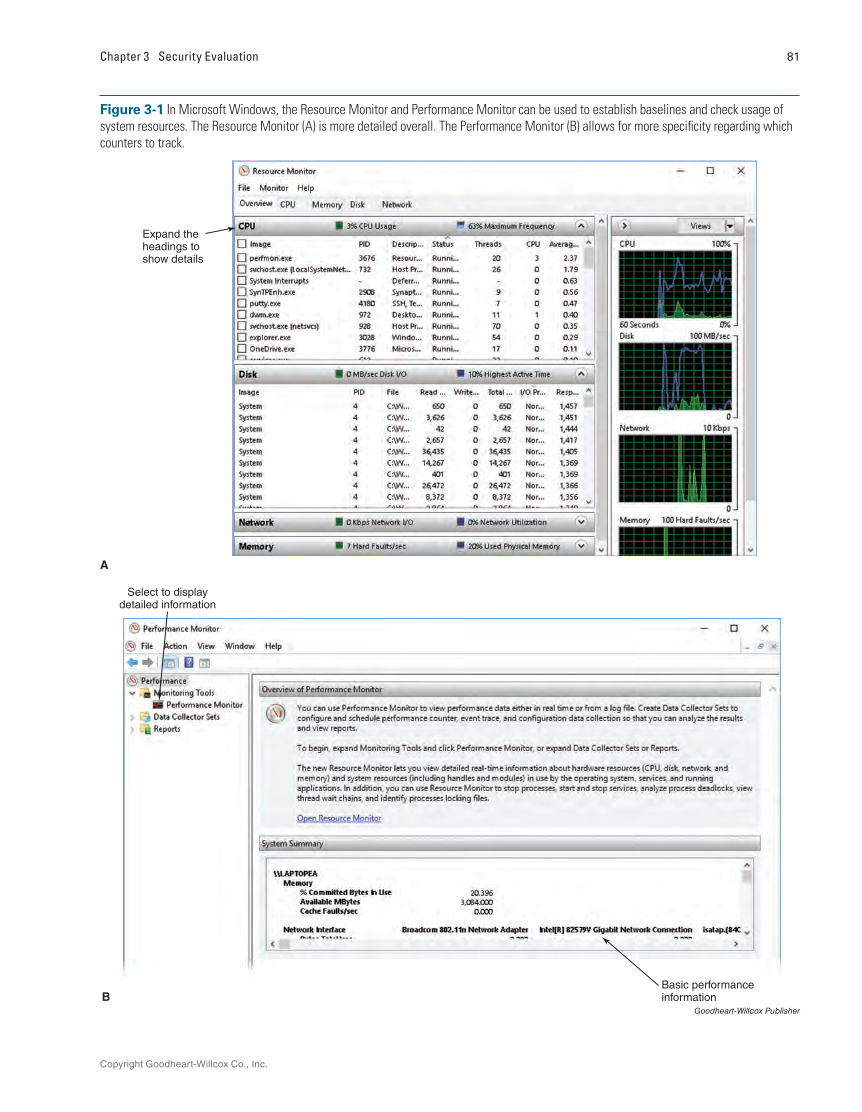Sort processes by the Threads column header
Viewport: 862px width, 1112px height.
(487, 243)
